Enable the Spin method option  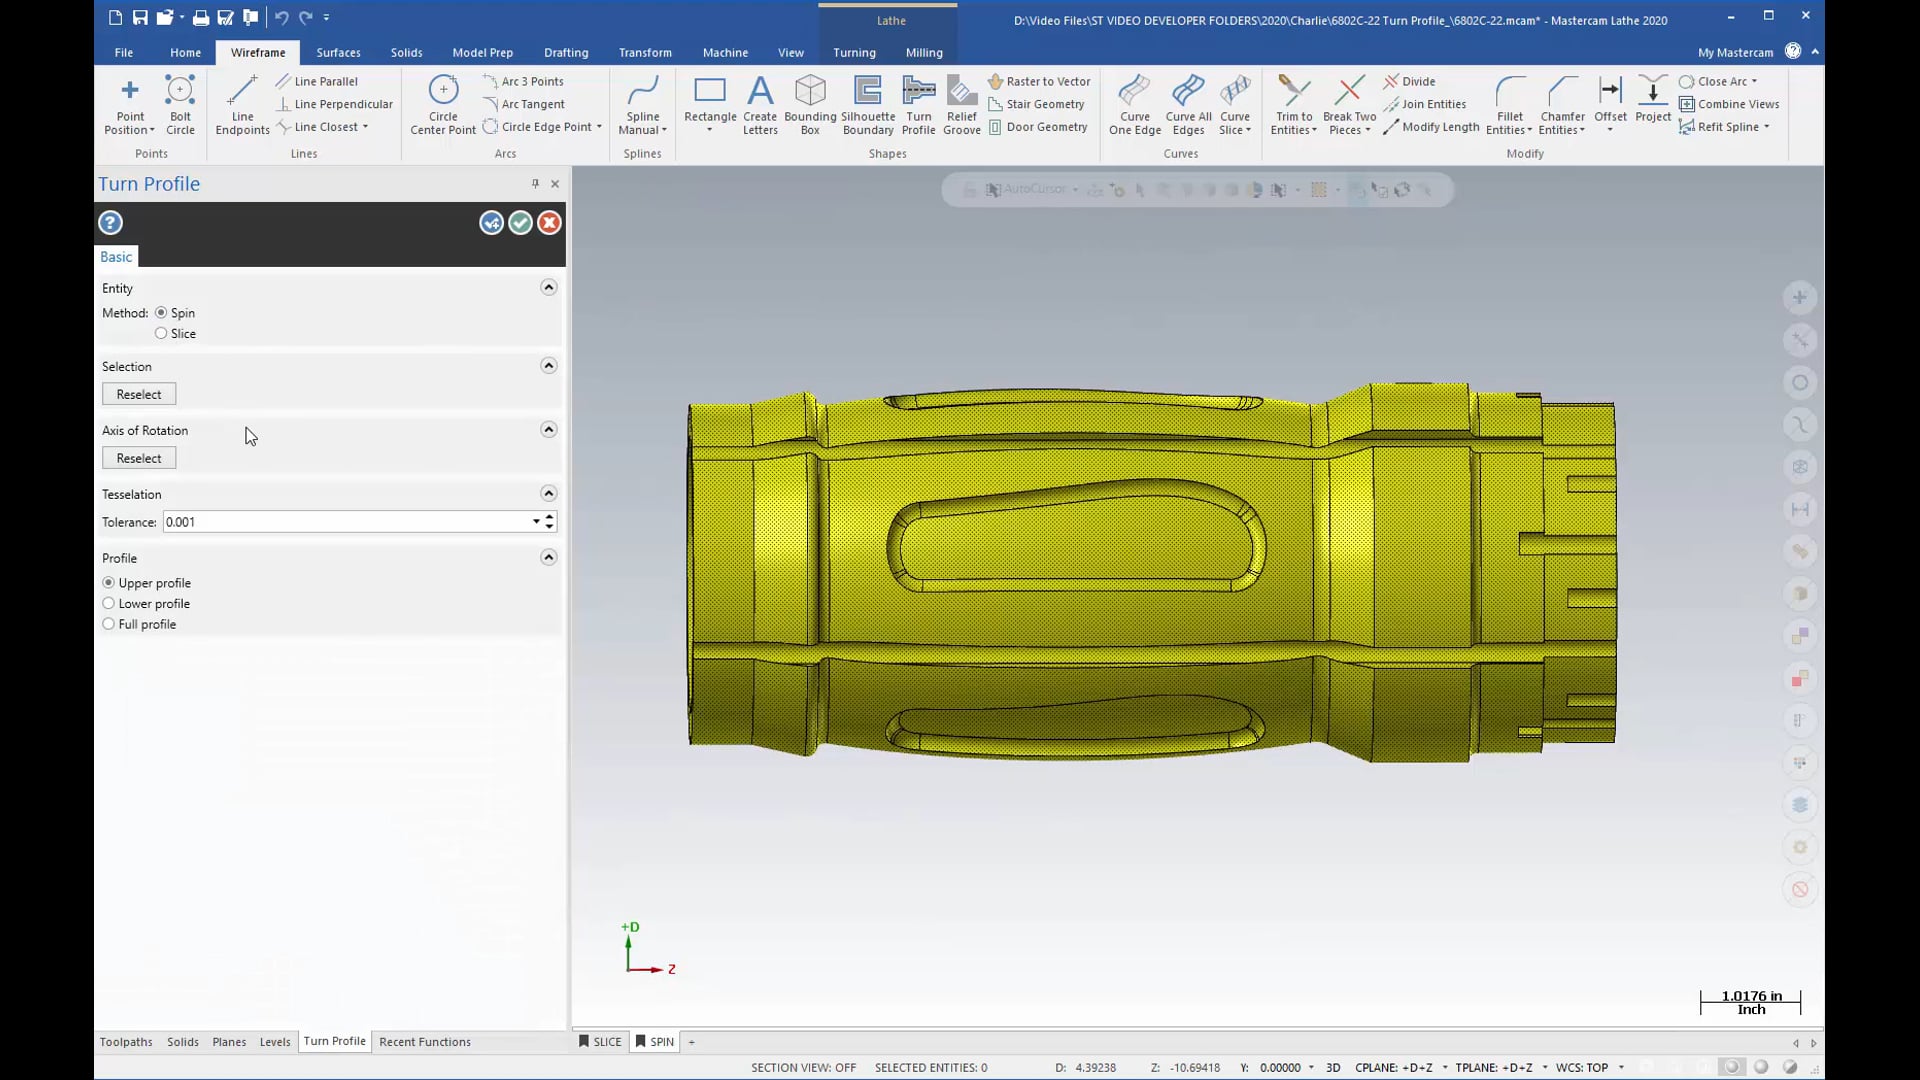pos(161,313)
